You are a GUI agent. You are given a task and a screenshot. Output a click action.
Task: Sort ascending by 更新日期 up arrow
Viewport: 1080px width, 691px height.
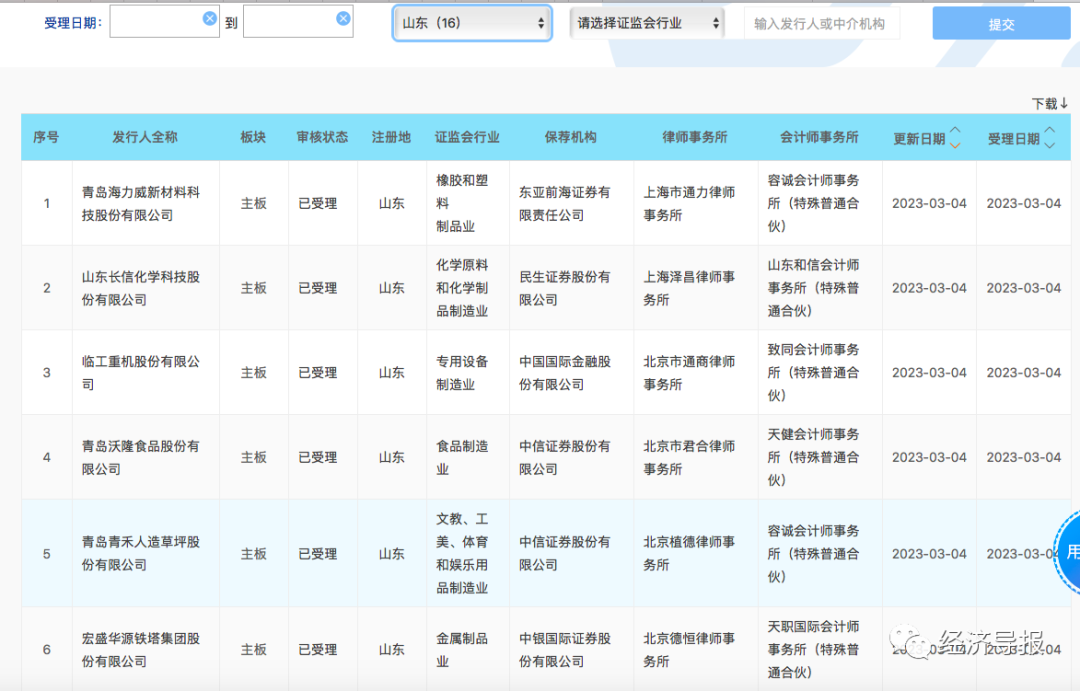(x=954, y=131)
